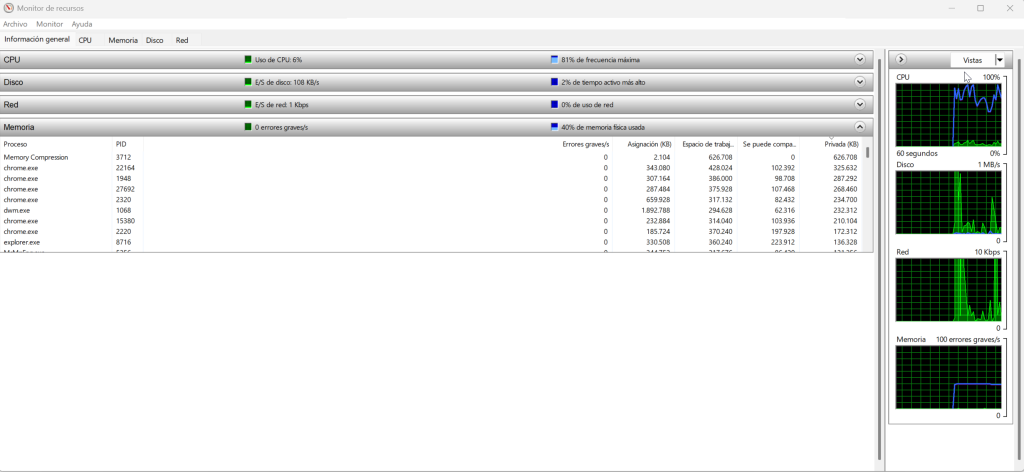Click the green disk I/O indicator square
Viewport: 1024px width, 472px height.
click(248, 82)
